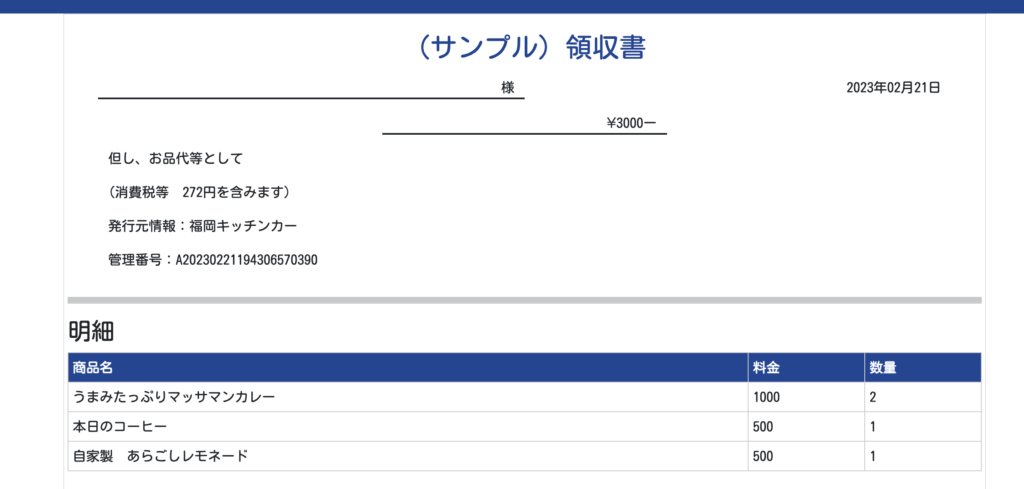This screenshot has height=489, width=1024.
Task: Click the 料金 column header
Action: click(x=766, y=367)
